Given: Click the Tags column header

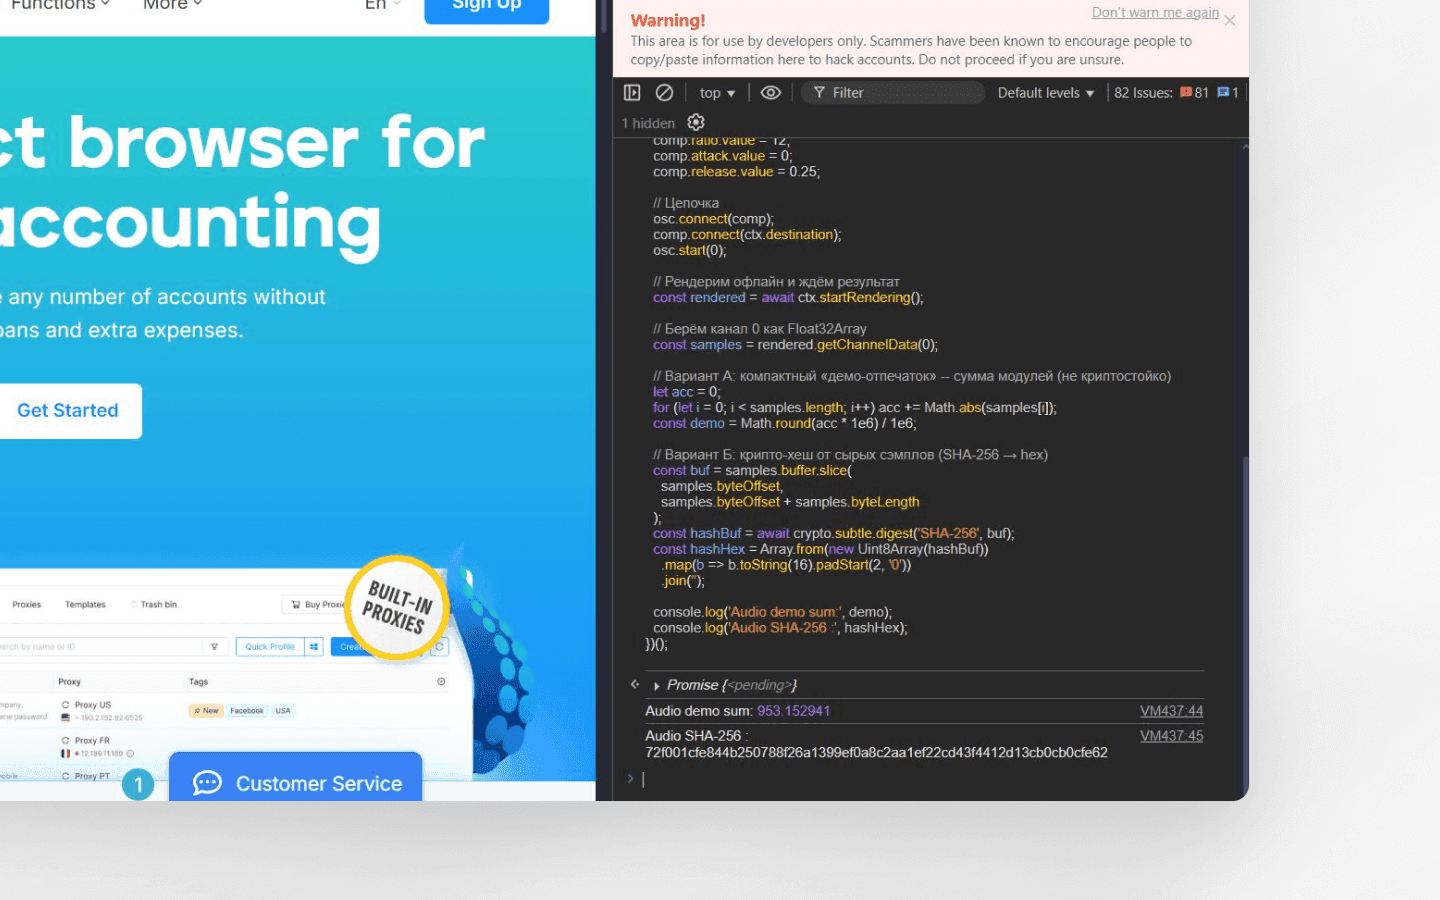Looking at the screenshot, I should point(198,682).
